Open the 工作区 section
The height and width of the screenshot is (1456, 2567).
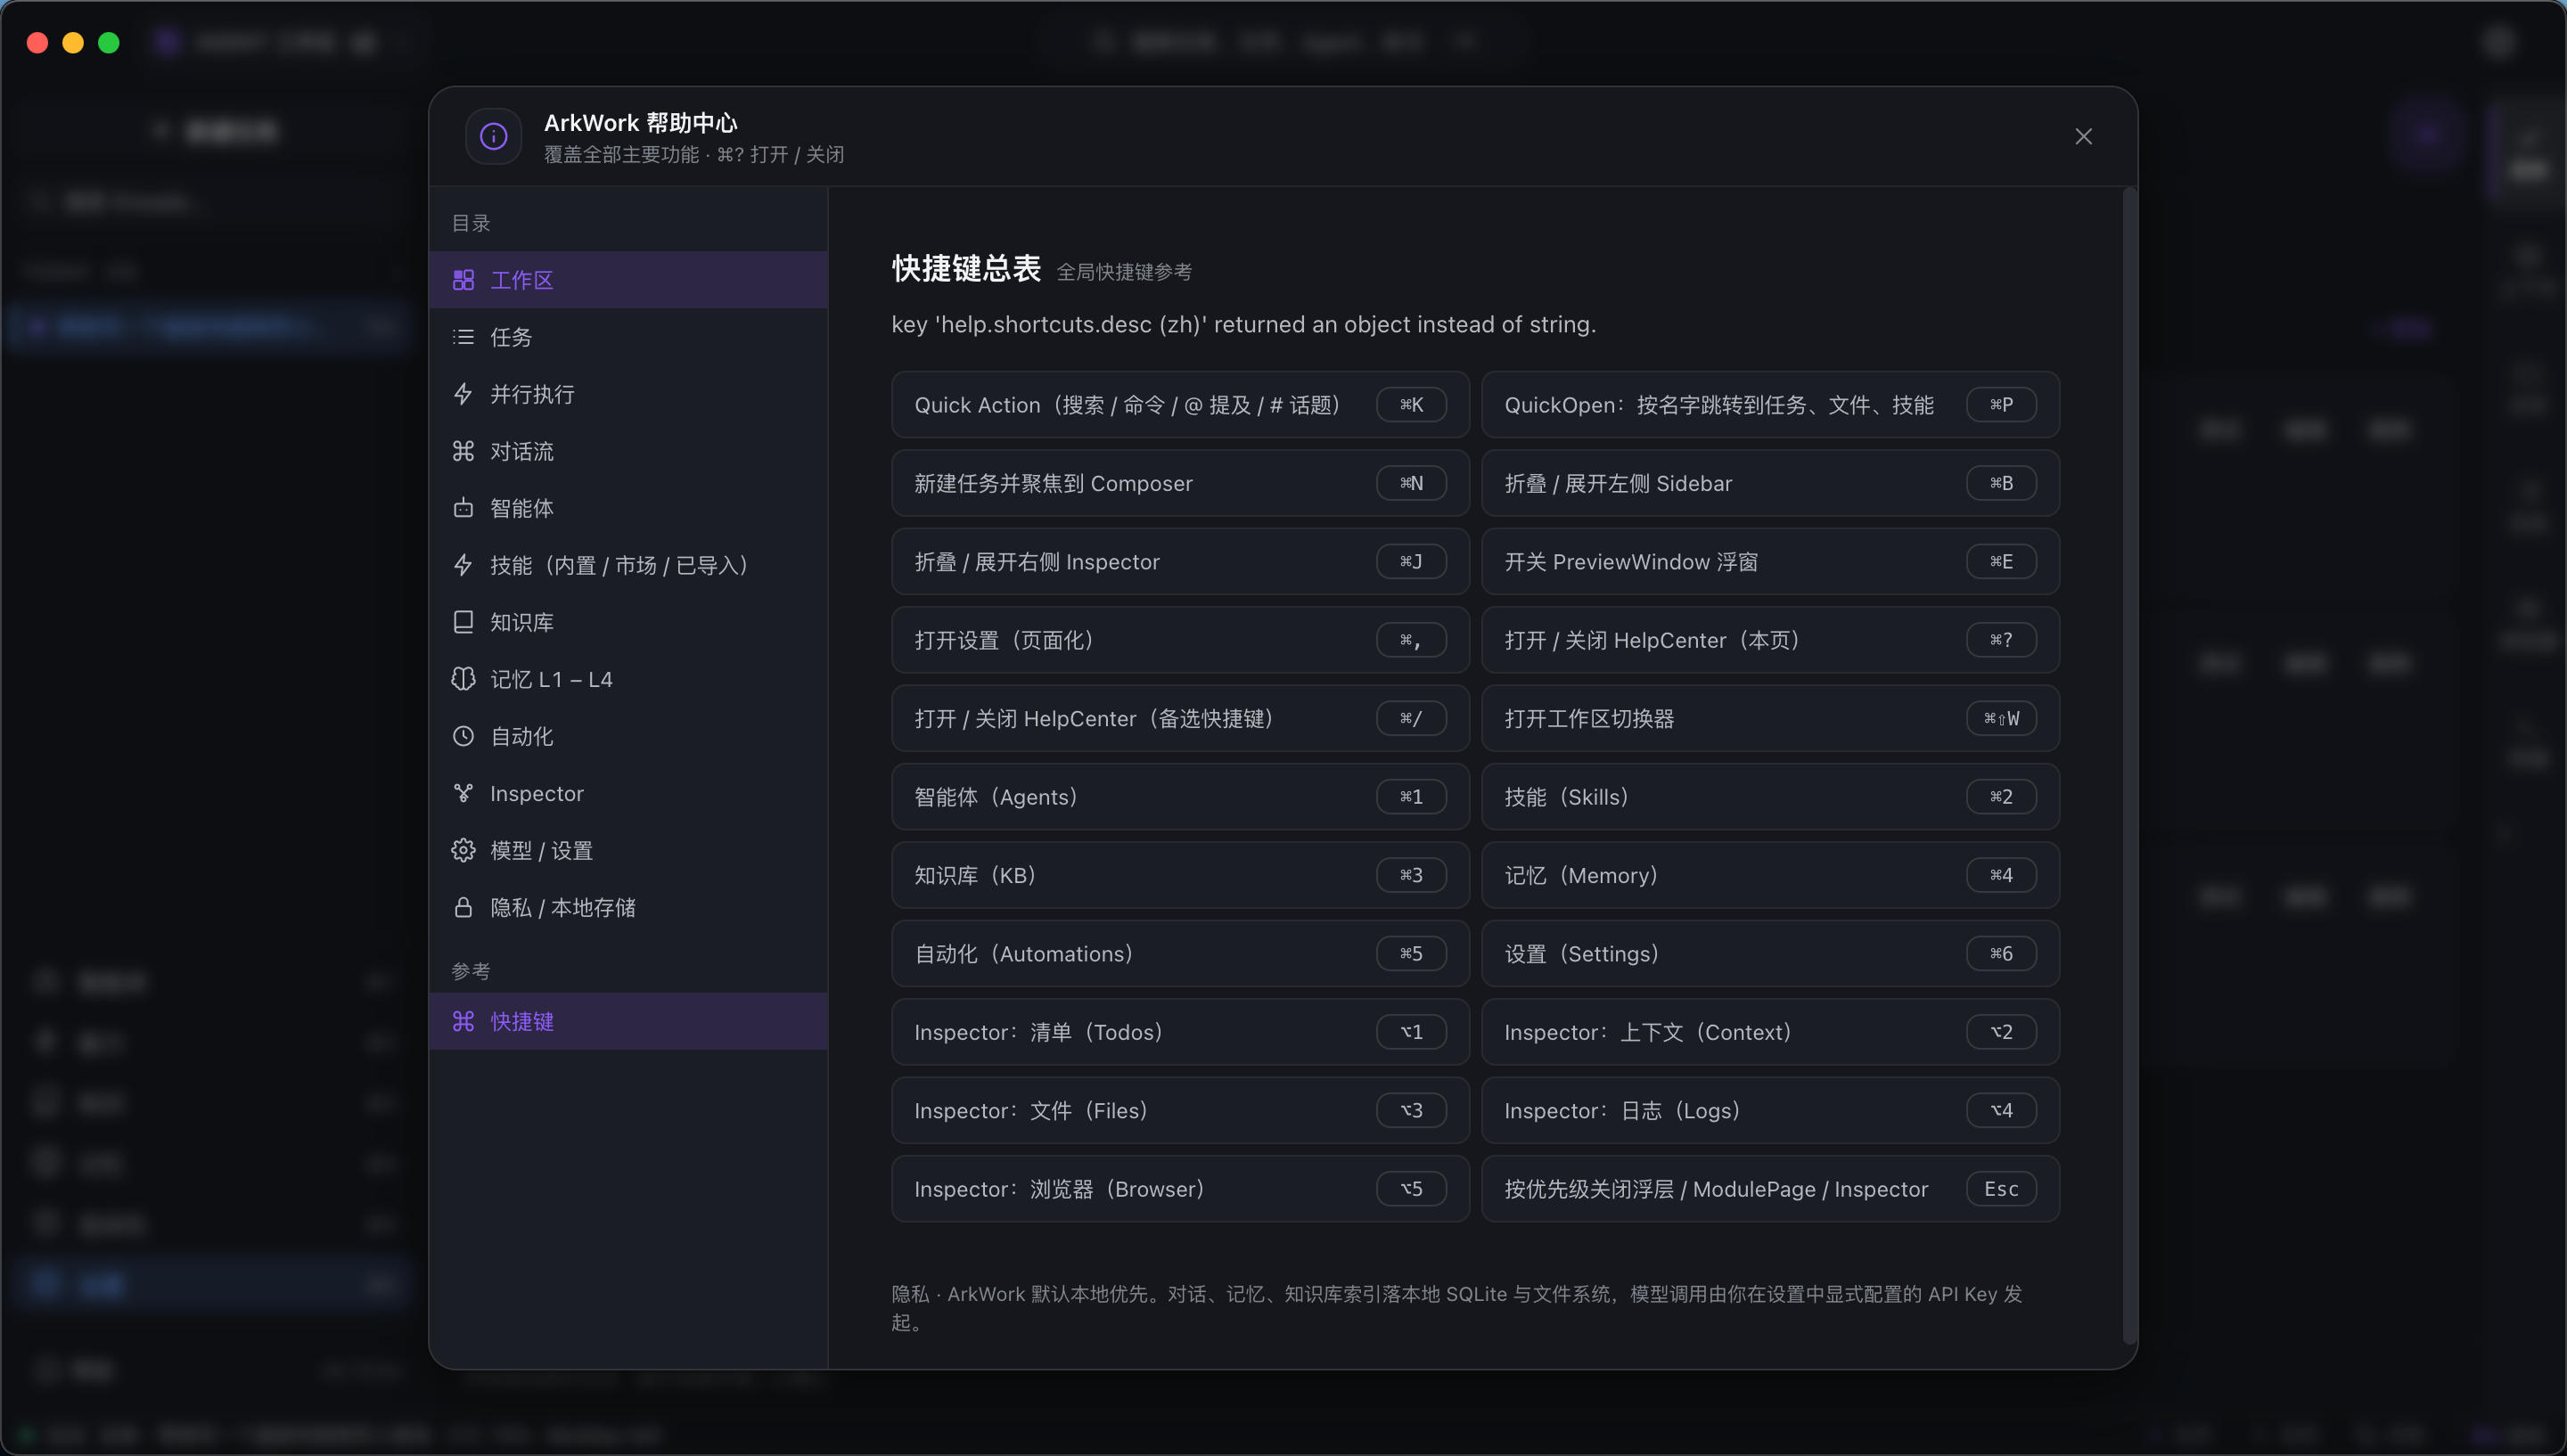coord(628,280)
